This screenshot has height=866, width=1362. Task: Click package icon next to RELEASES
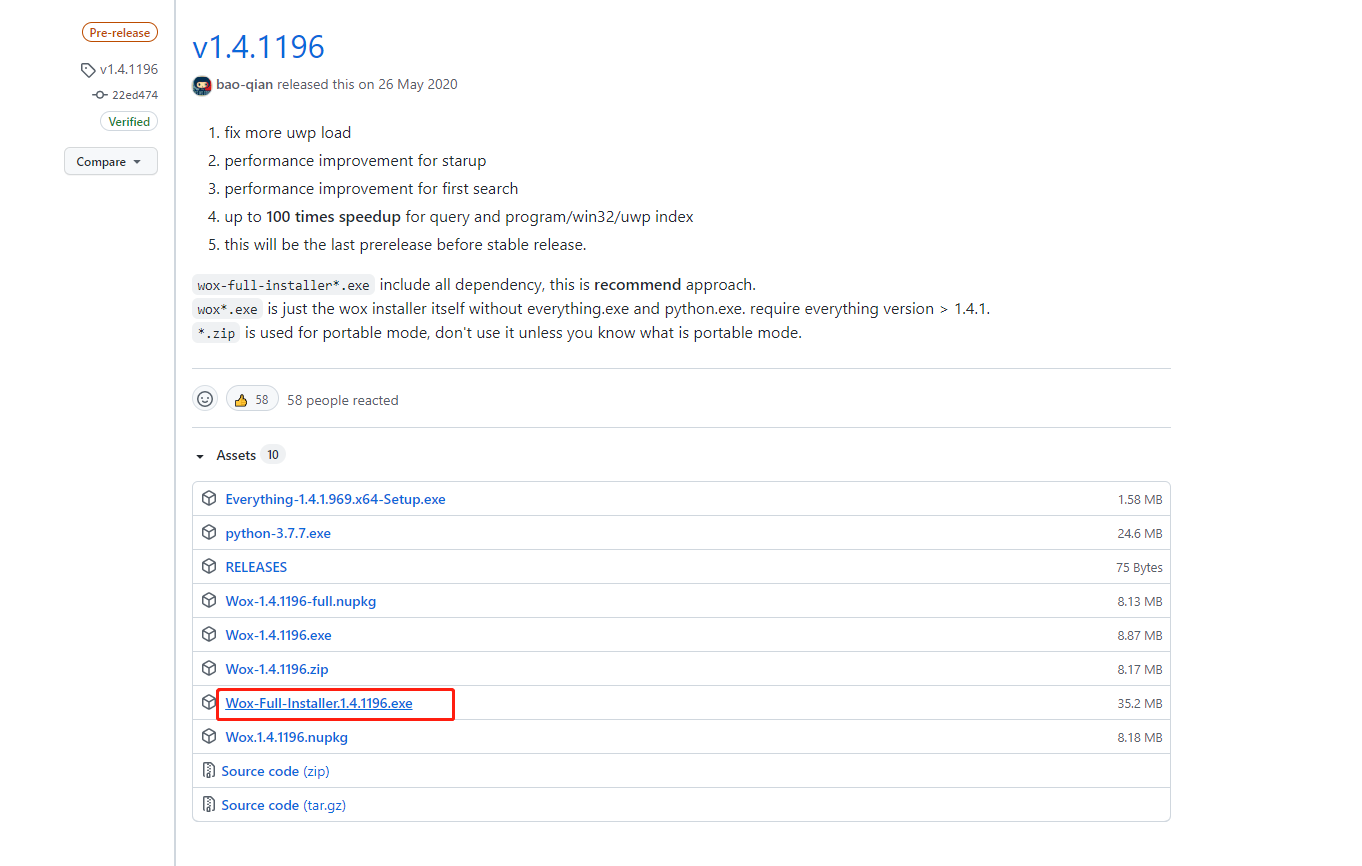click(x=209, y=567)
